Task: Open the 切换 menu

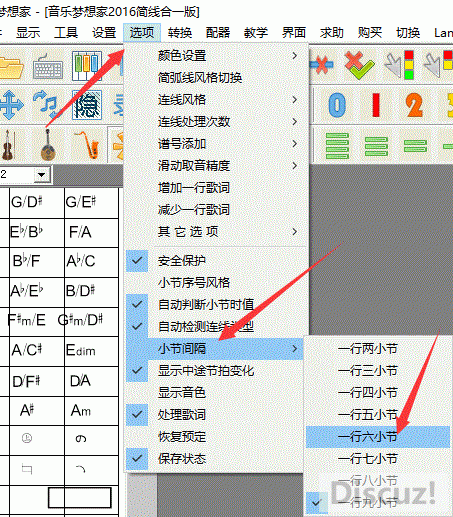Action: (408, 33)
